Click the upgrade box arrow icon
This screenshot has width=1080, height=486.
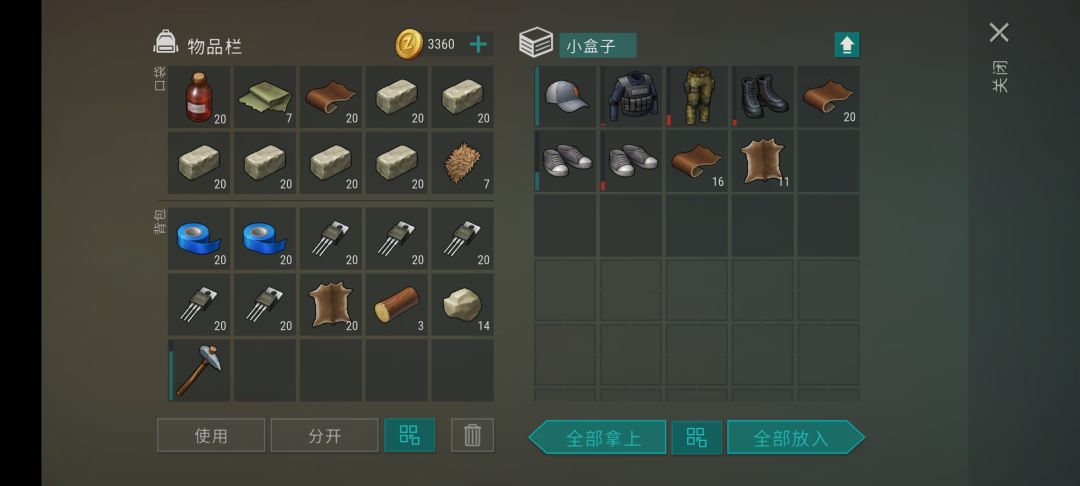[847, 45]
